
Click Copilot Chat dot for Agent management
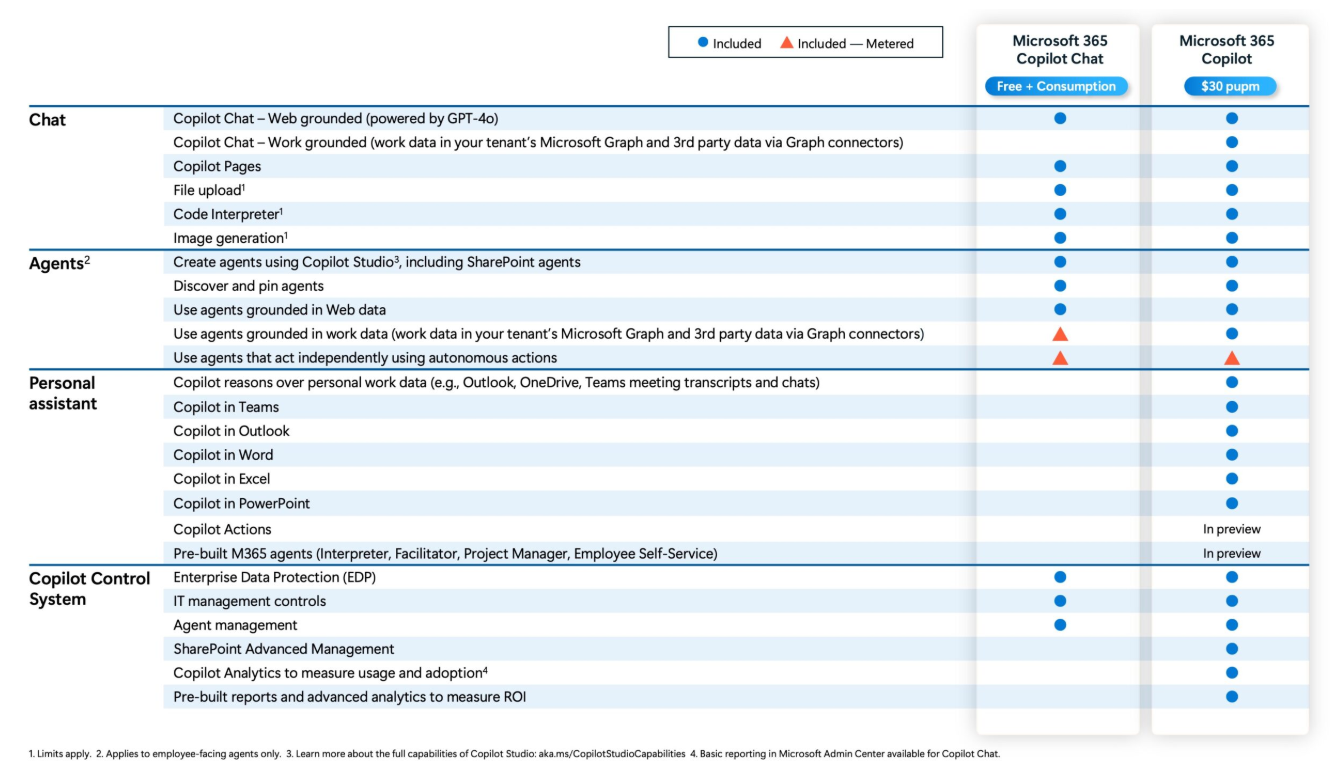[1060, 625]
